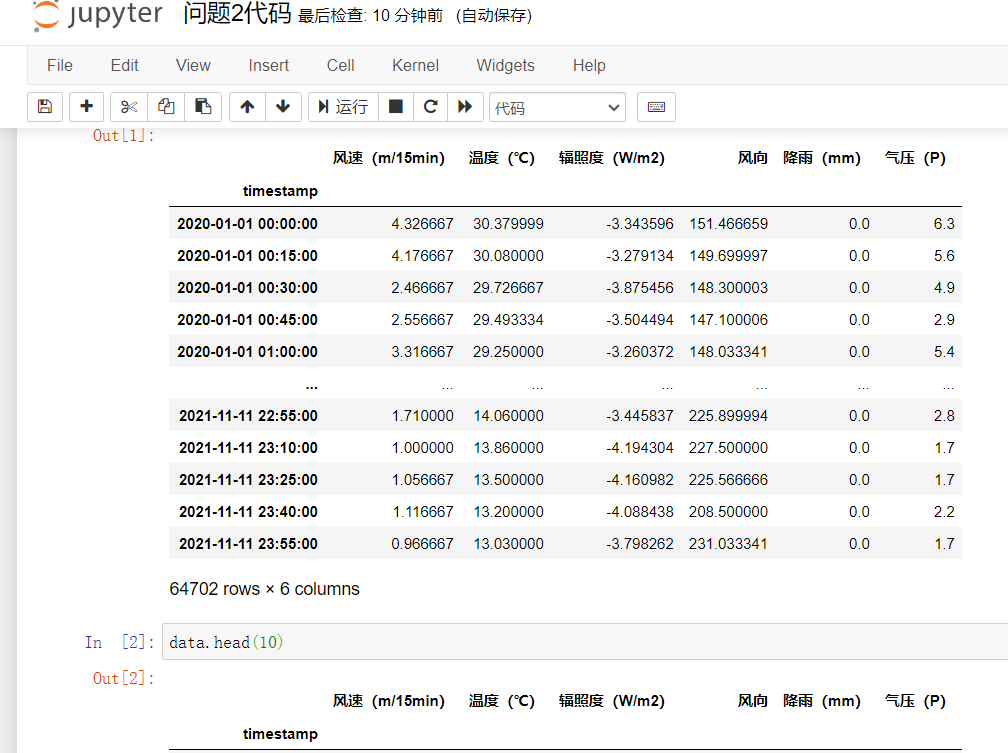The image size is (1008, 753).
Task: Open the Kernel menu
Action: [415, 65]
